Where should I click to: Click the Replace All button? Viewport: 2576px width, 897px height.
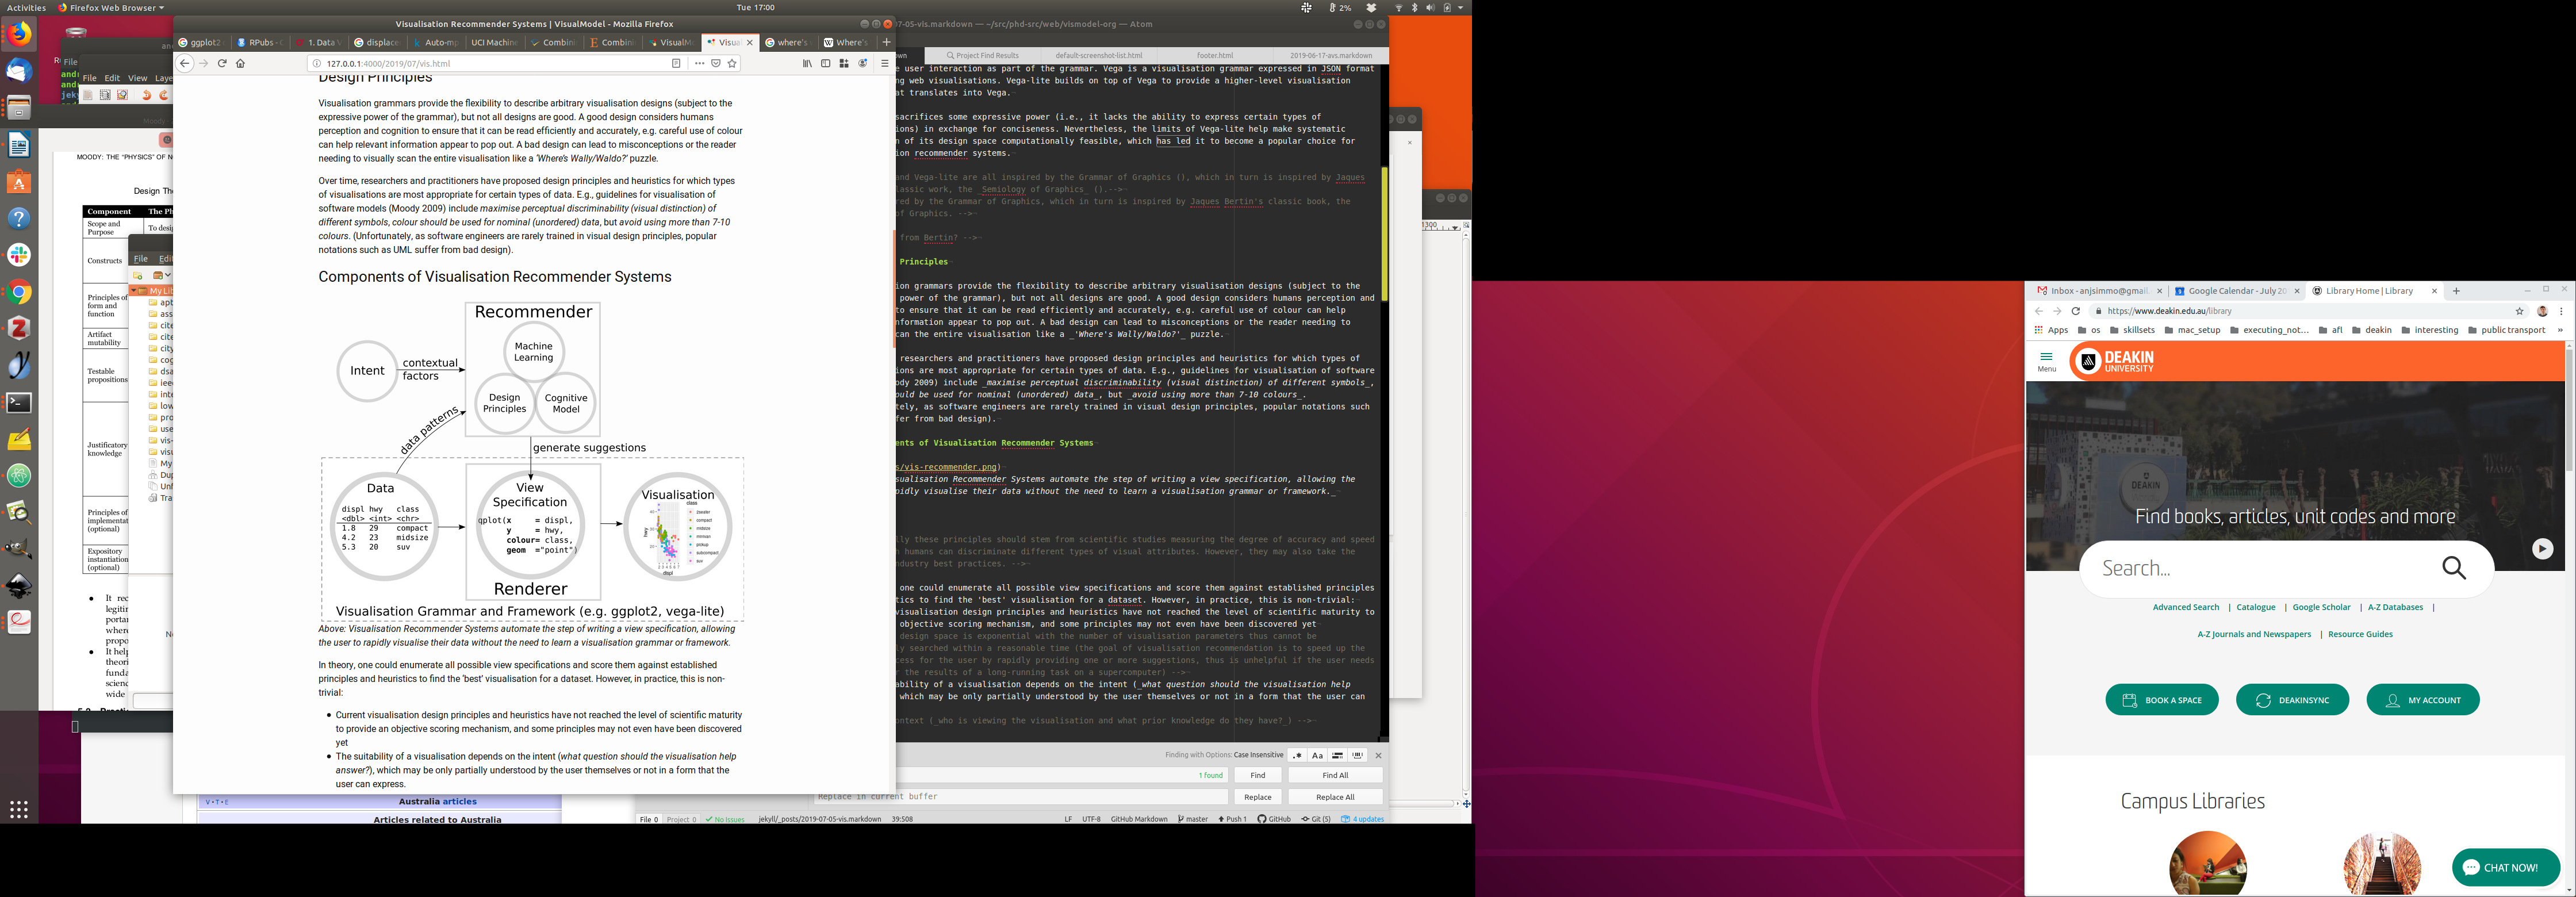[x=1334, y=797]
